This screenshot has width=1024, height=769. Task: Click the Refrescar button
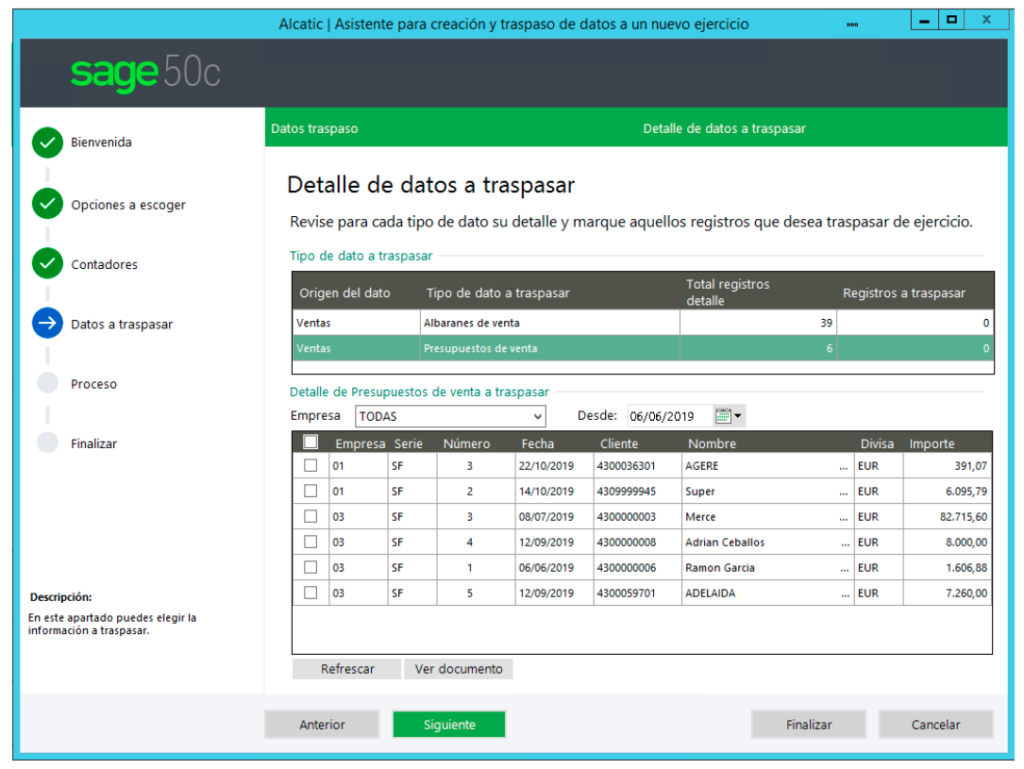(x=347, y=669)
